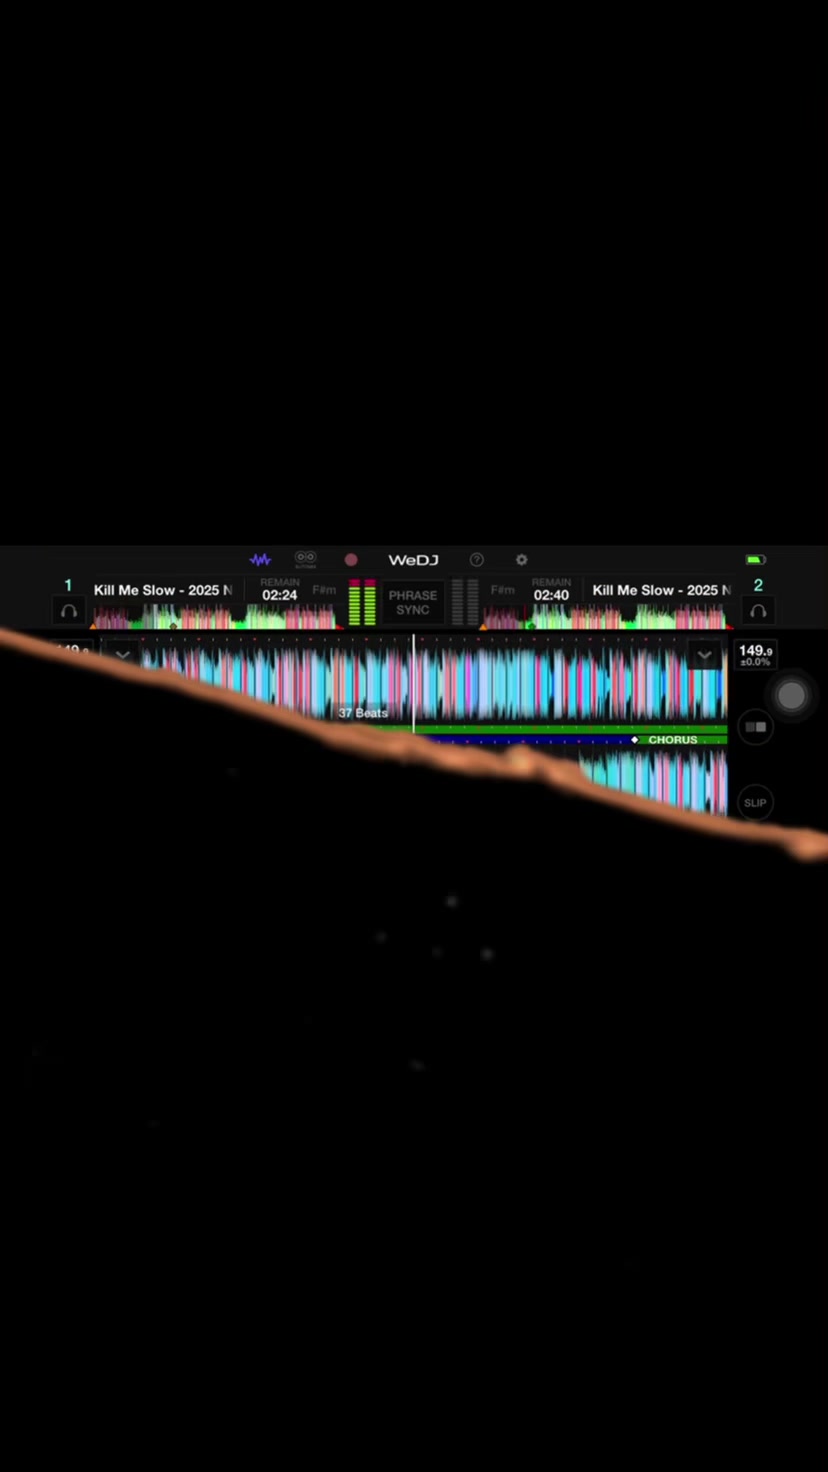The width and height of the screenshot is (828, 1472).
Task: Click the 37 Beats label
Action: (363, 713)
